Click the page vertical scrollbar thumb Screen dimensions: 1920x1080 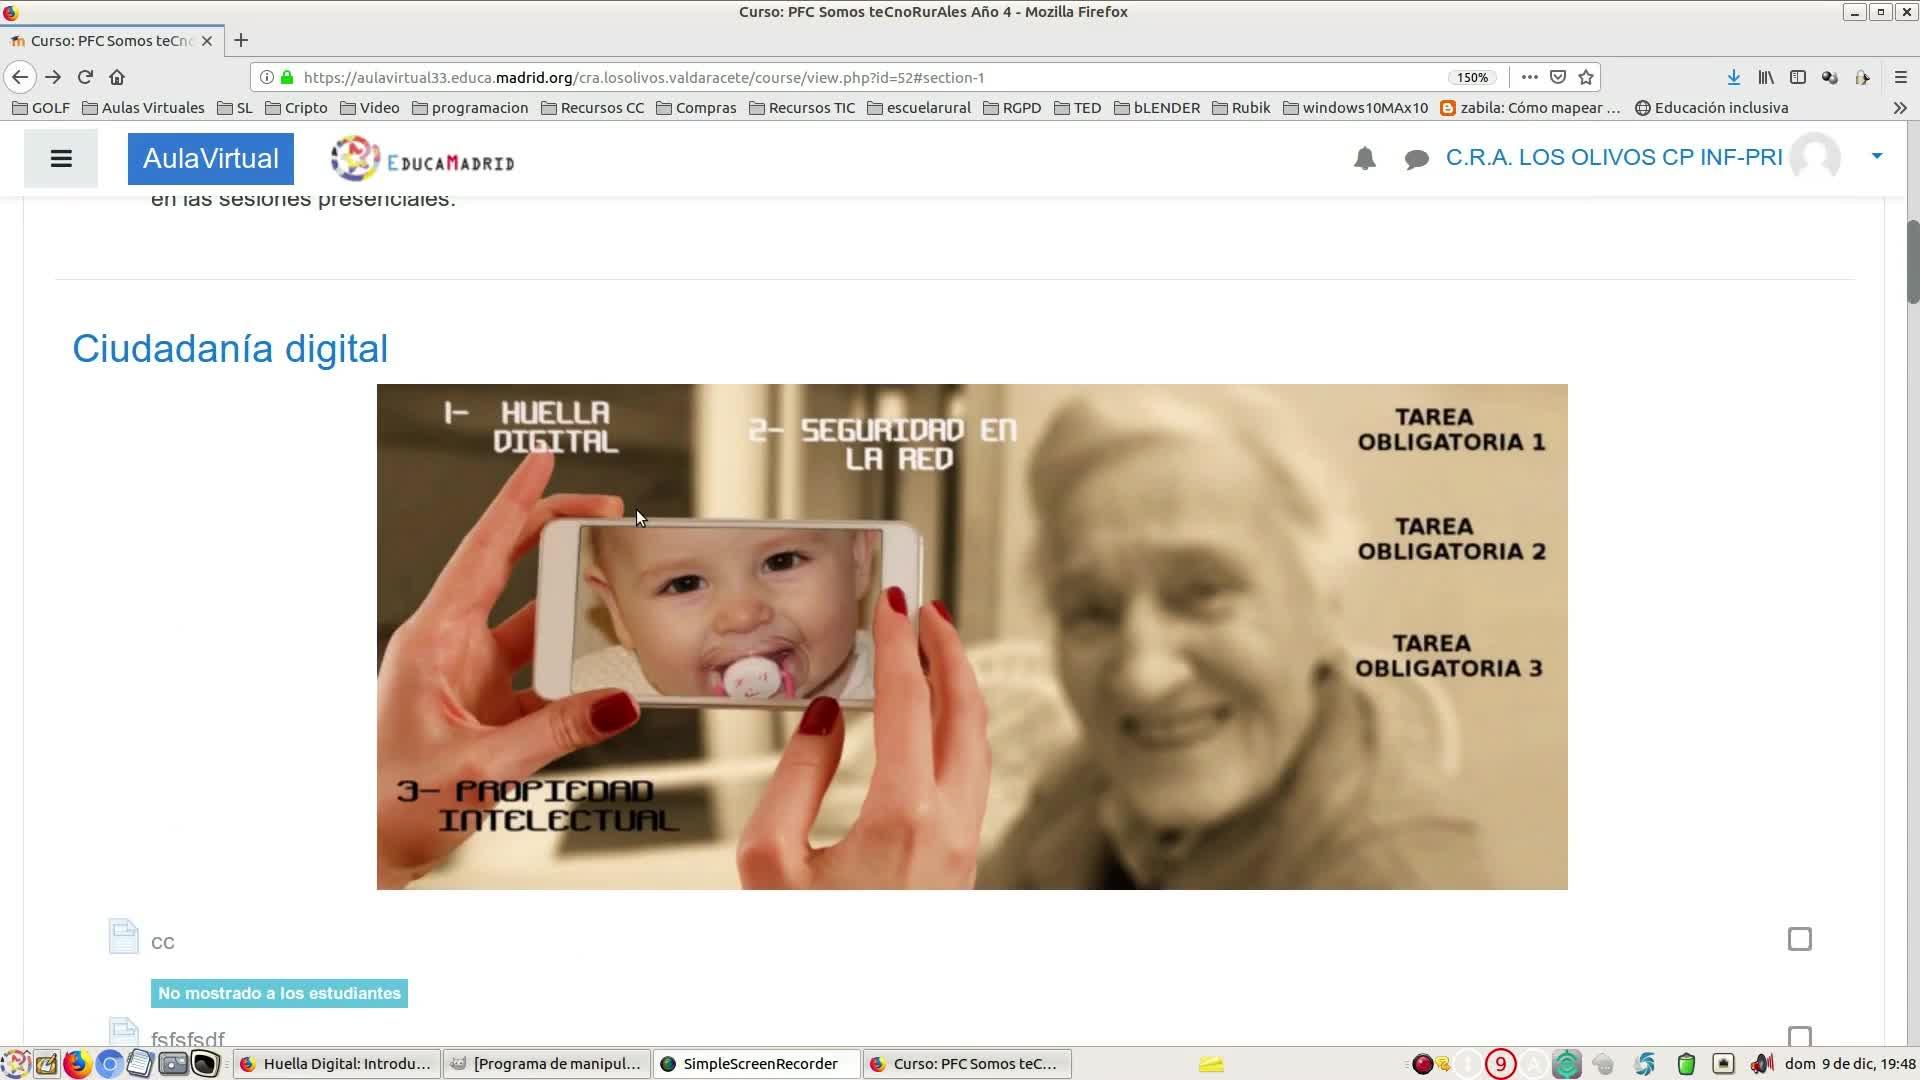1912,260
